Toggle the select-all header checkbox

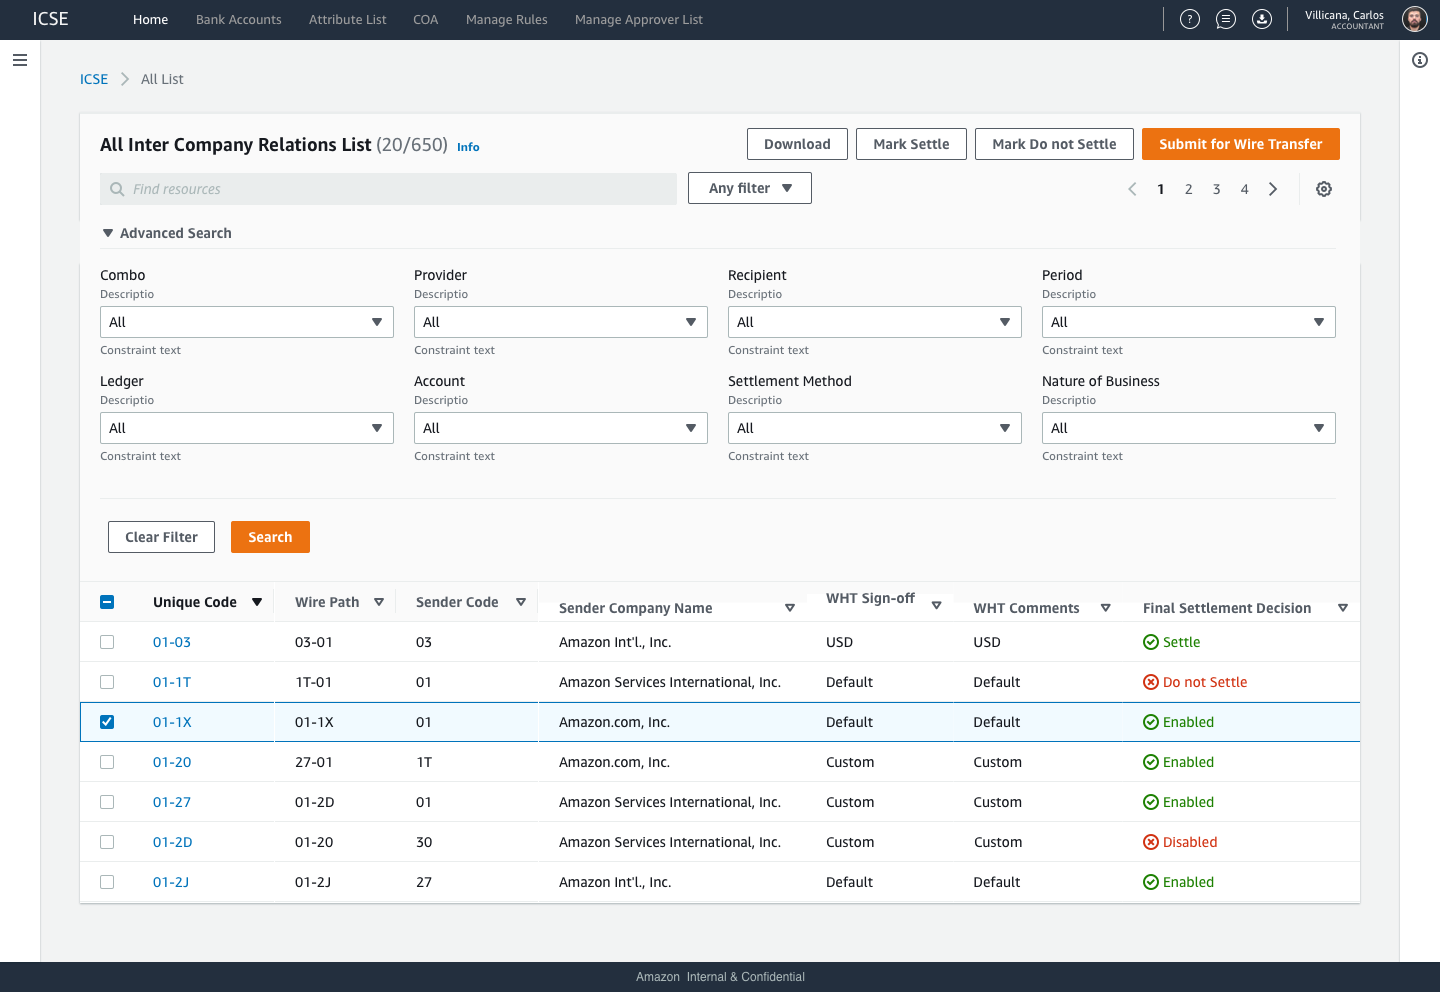point(107,602)
